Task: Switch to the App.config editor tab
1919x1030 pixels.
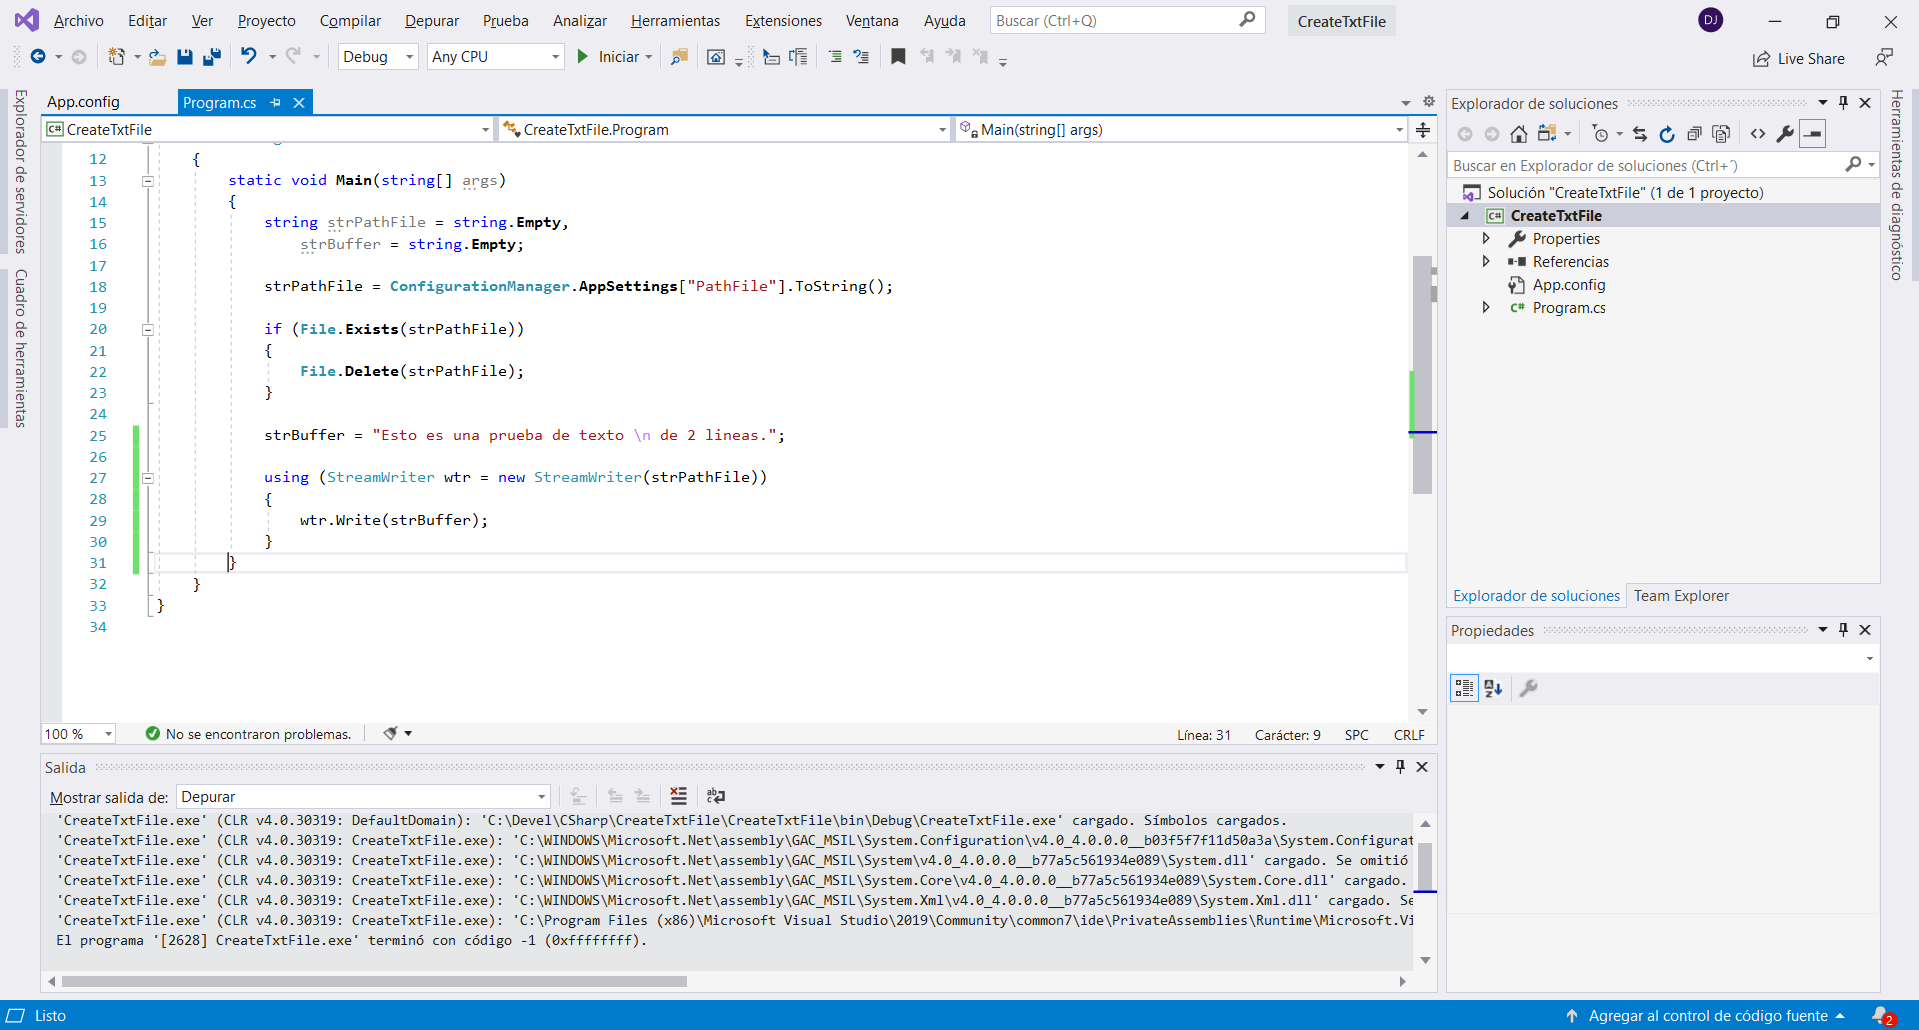Action: coord(83,102)
